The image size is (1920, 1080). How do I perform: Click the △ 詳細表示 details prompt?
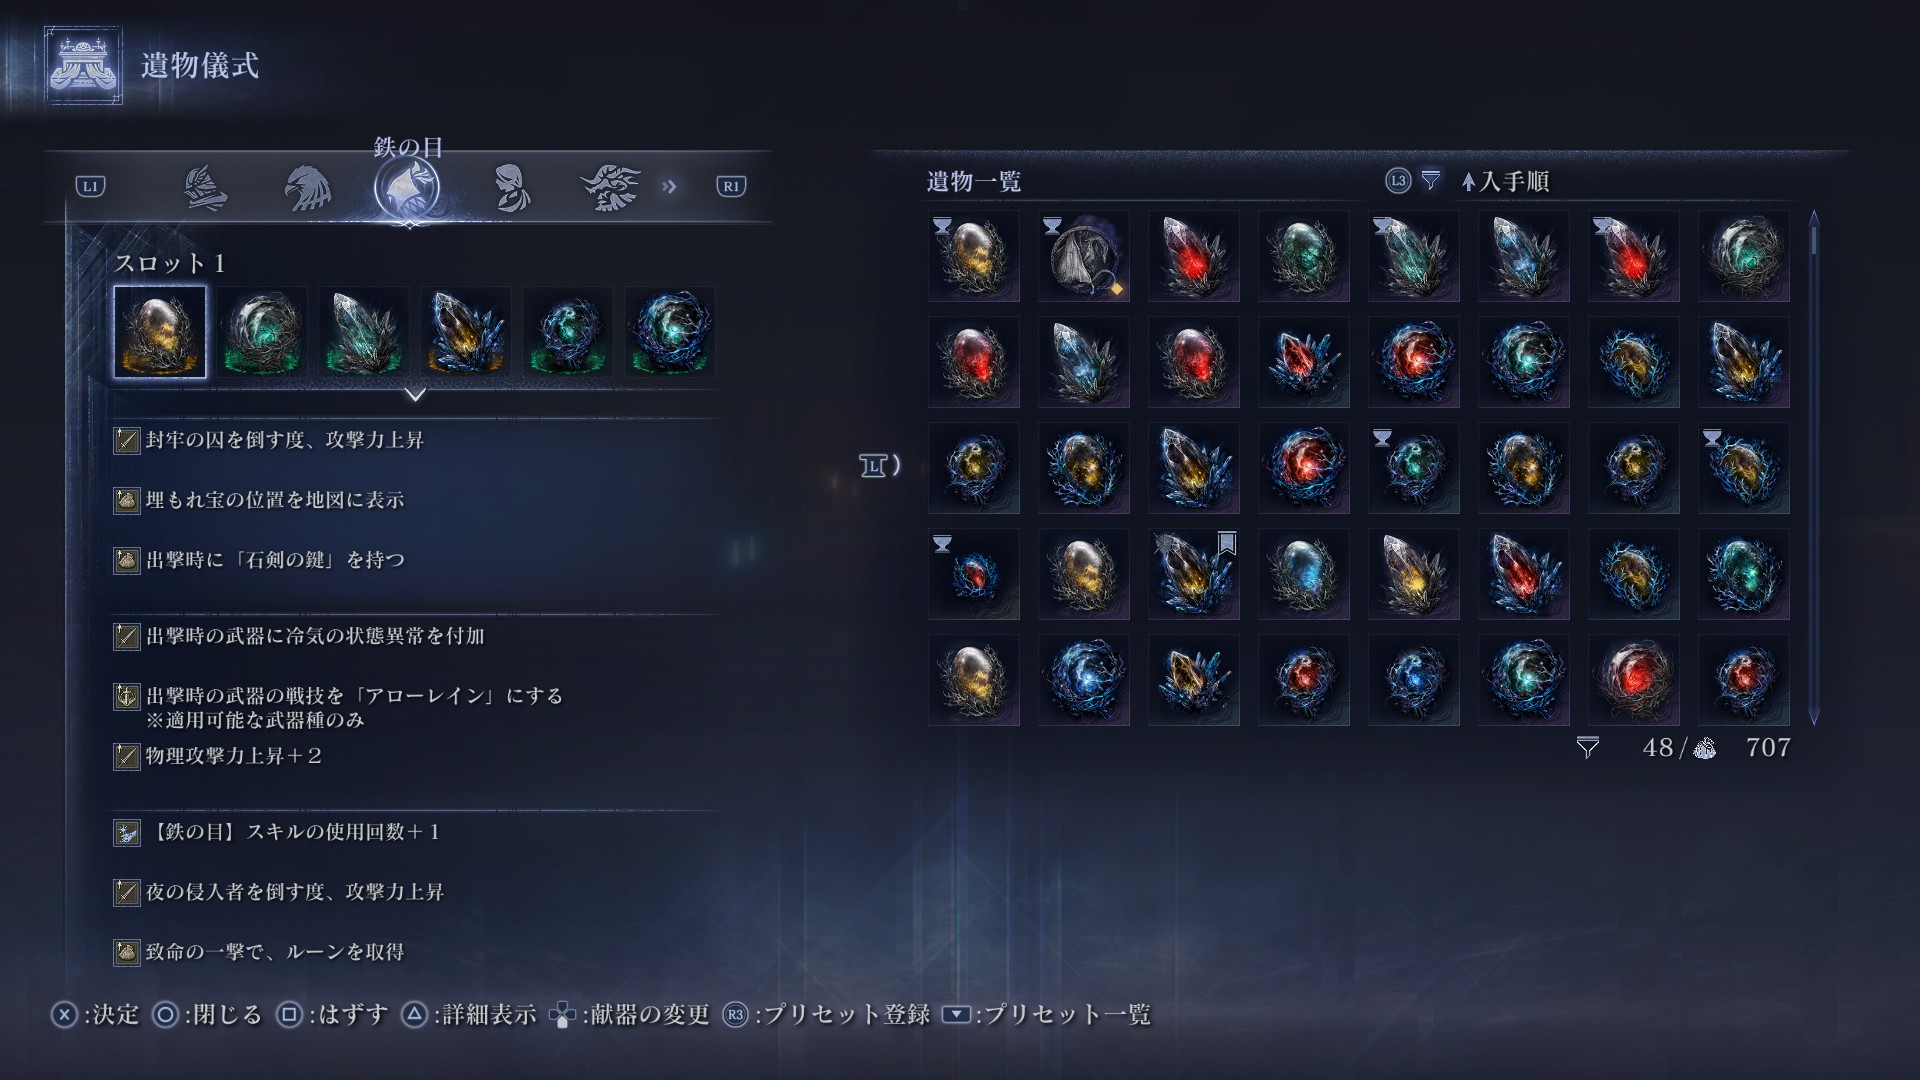tap(468, 1015)
